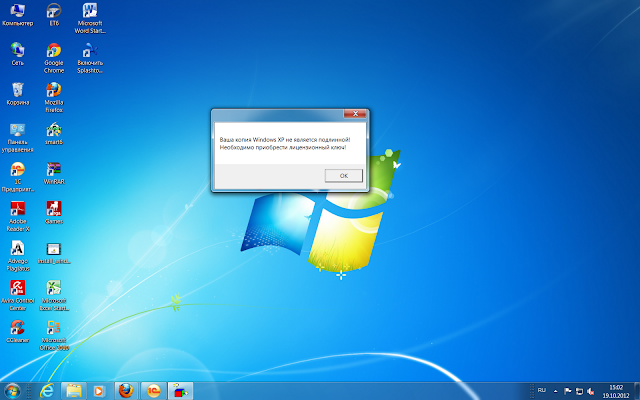This screenshot has width=640, height=400.
Task: Select the install_wincl... file icon
Action: (x=54, y=252)
